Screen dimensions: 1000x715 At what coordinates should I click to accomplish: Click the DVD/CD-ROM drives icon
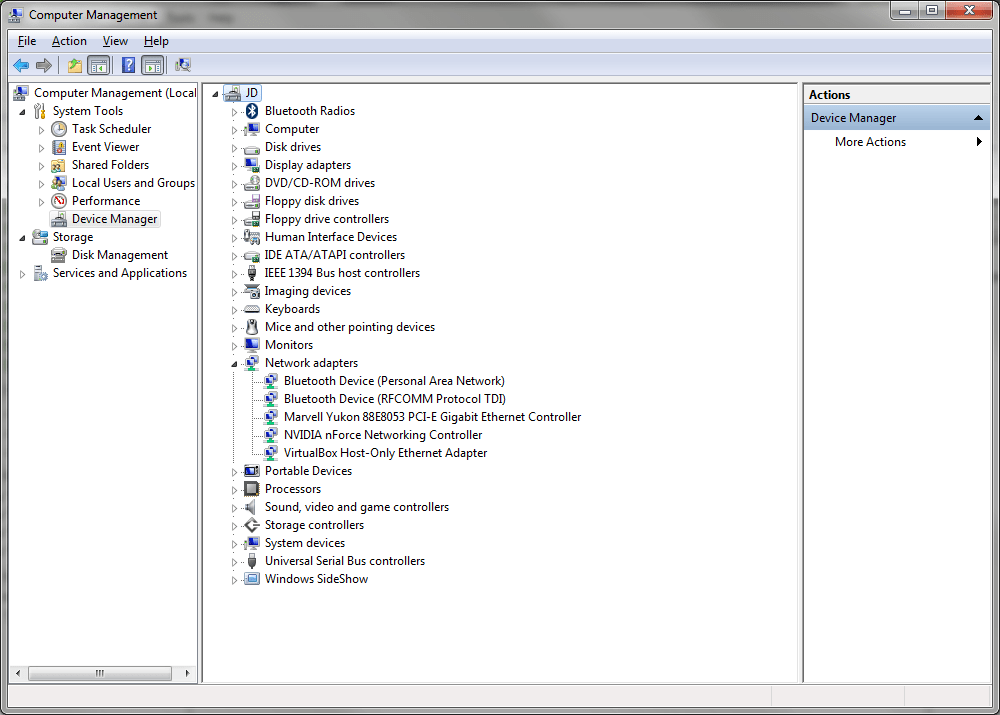tap(252, 183)
